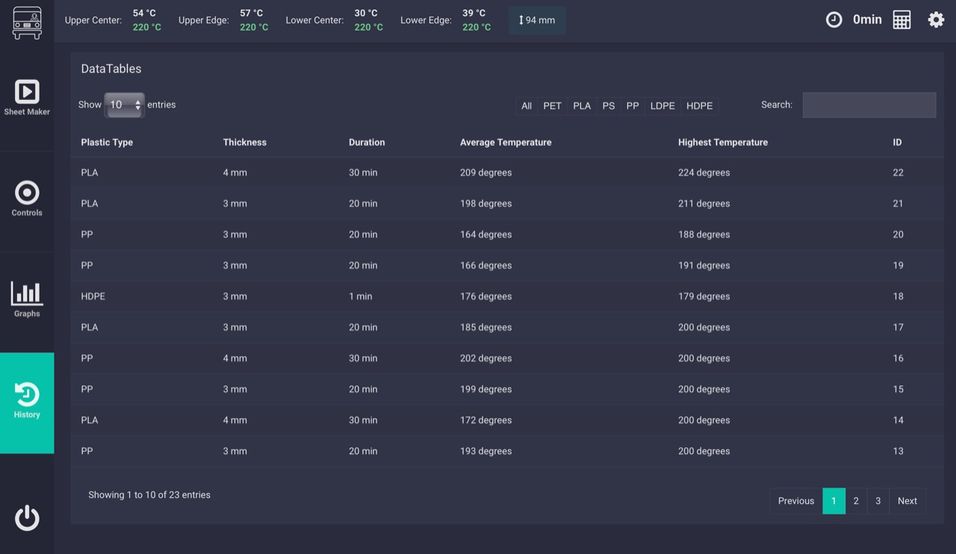The width and height of the screenshot is (956, 554).
Task: Click '211 degrees' highest temperature cell
Action: [x=704, y=204]
